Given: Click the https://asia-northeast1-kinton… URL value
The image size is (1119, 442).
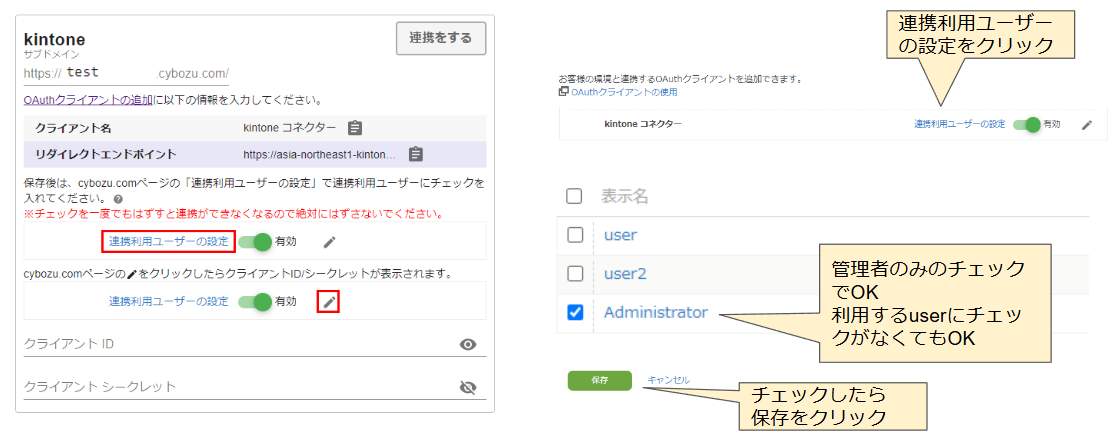Looking at the screenshot, I should pos(319,154).
